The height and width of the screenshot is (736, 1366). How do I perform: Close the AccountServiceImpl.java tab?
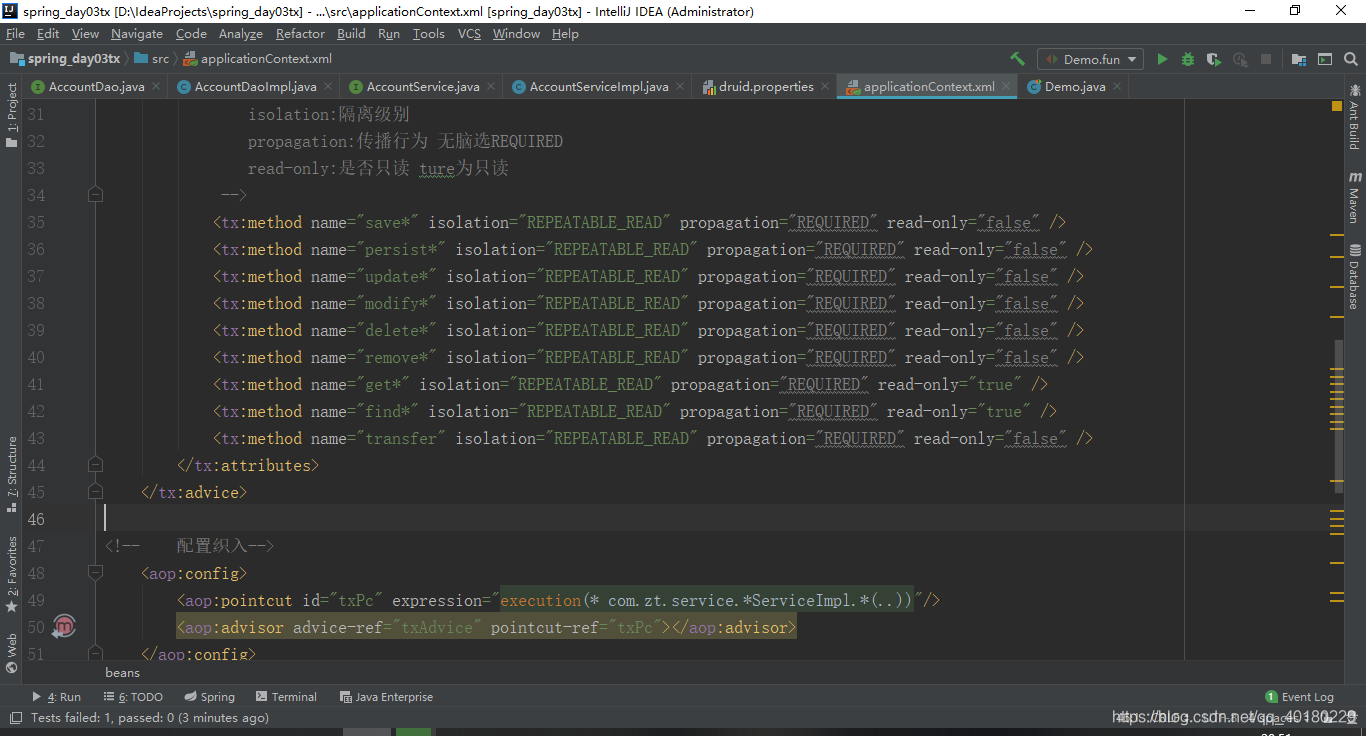(681, 87)
